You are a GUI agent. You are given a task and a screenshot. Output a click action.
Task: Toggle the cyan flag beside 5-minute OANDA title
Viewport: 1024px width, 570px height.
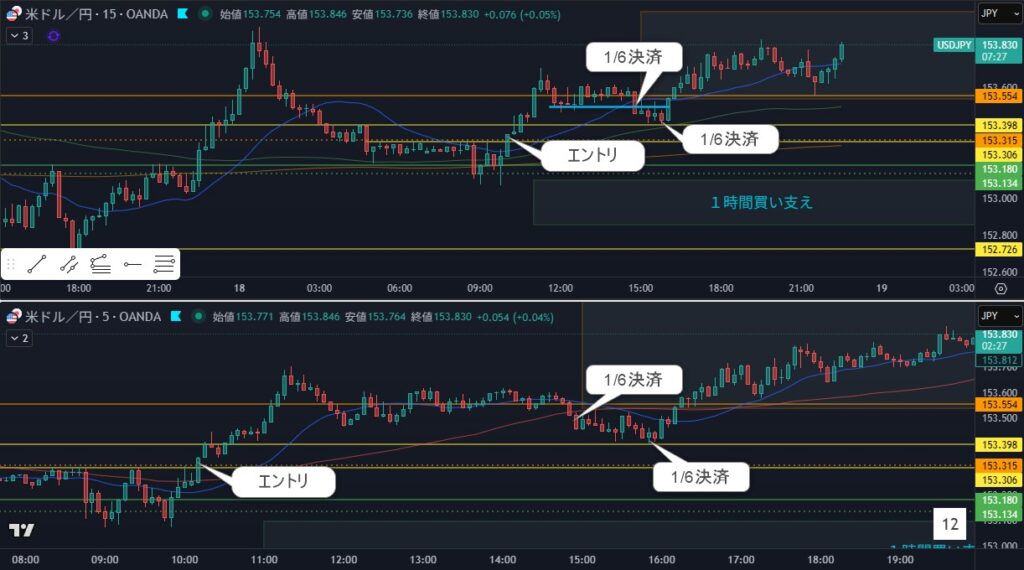point(175,316)
